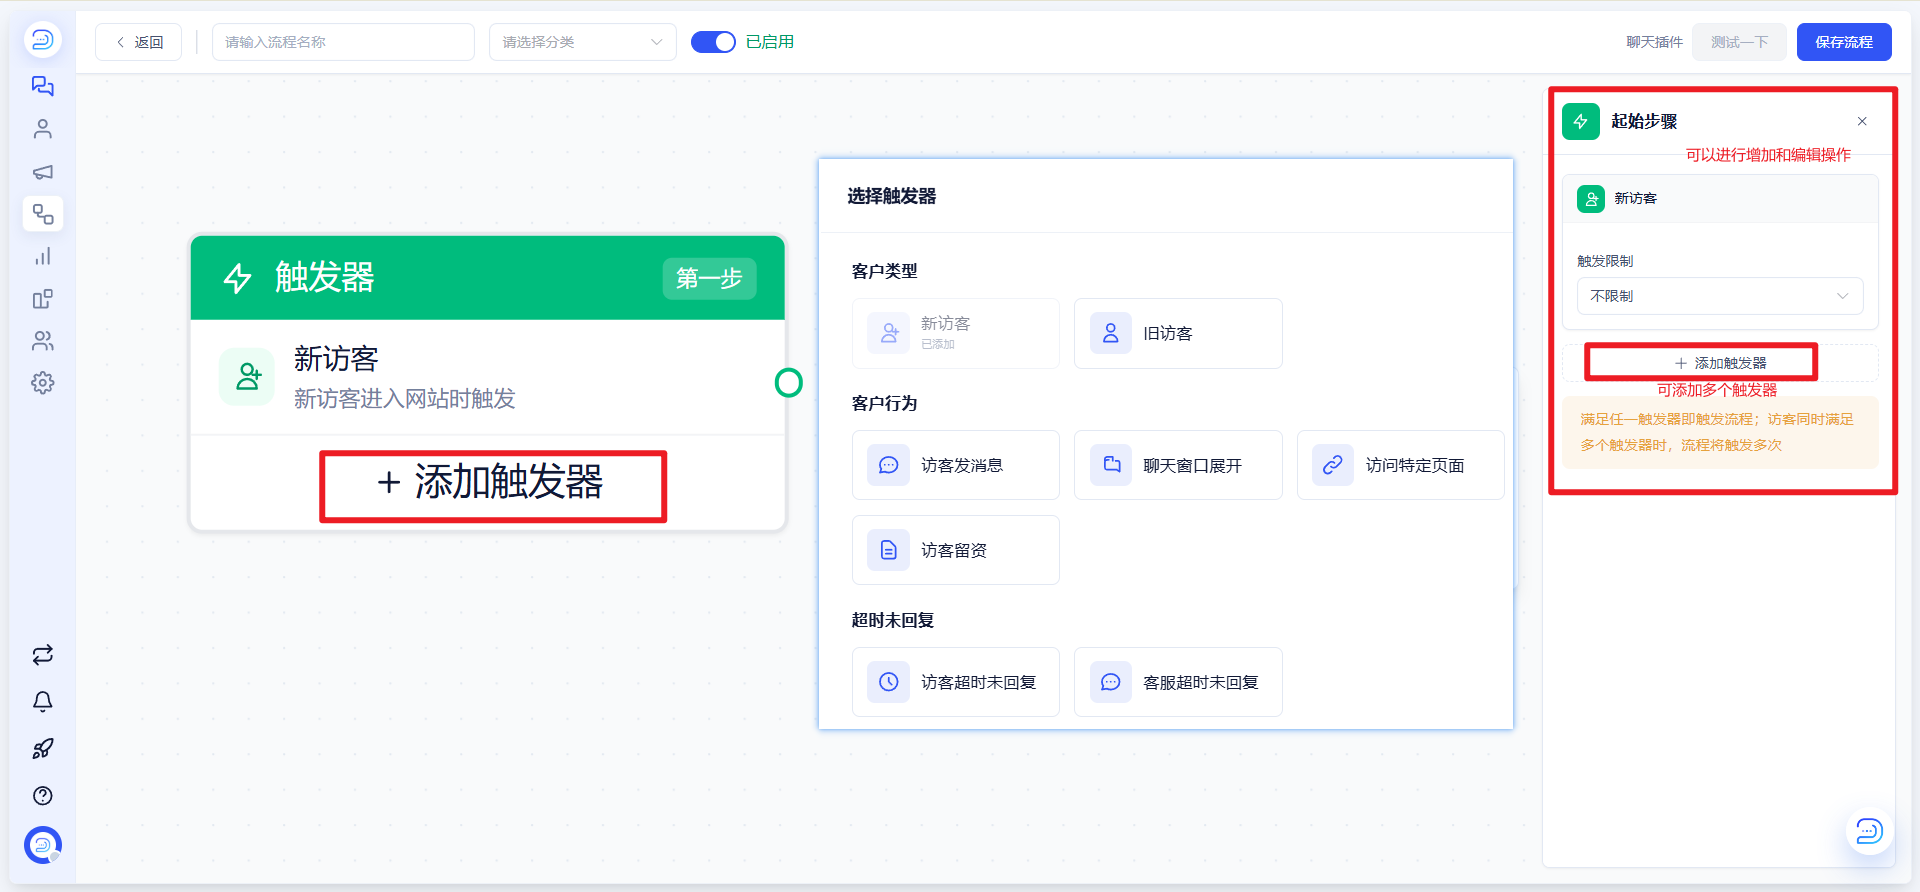
Task: Click the 测试一下 test button
Action: point(1739,42)
